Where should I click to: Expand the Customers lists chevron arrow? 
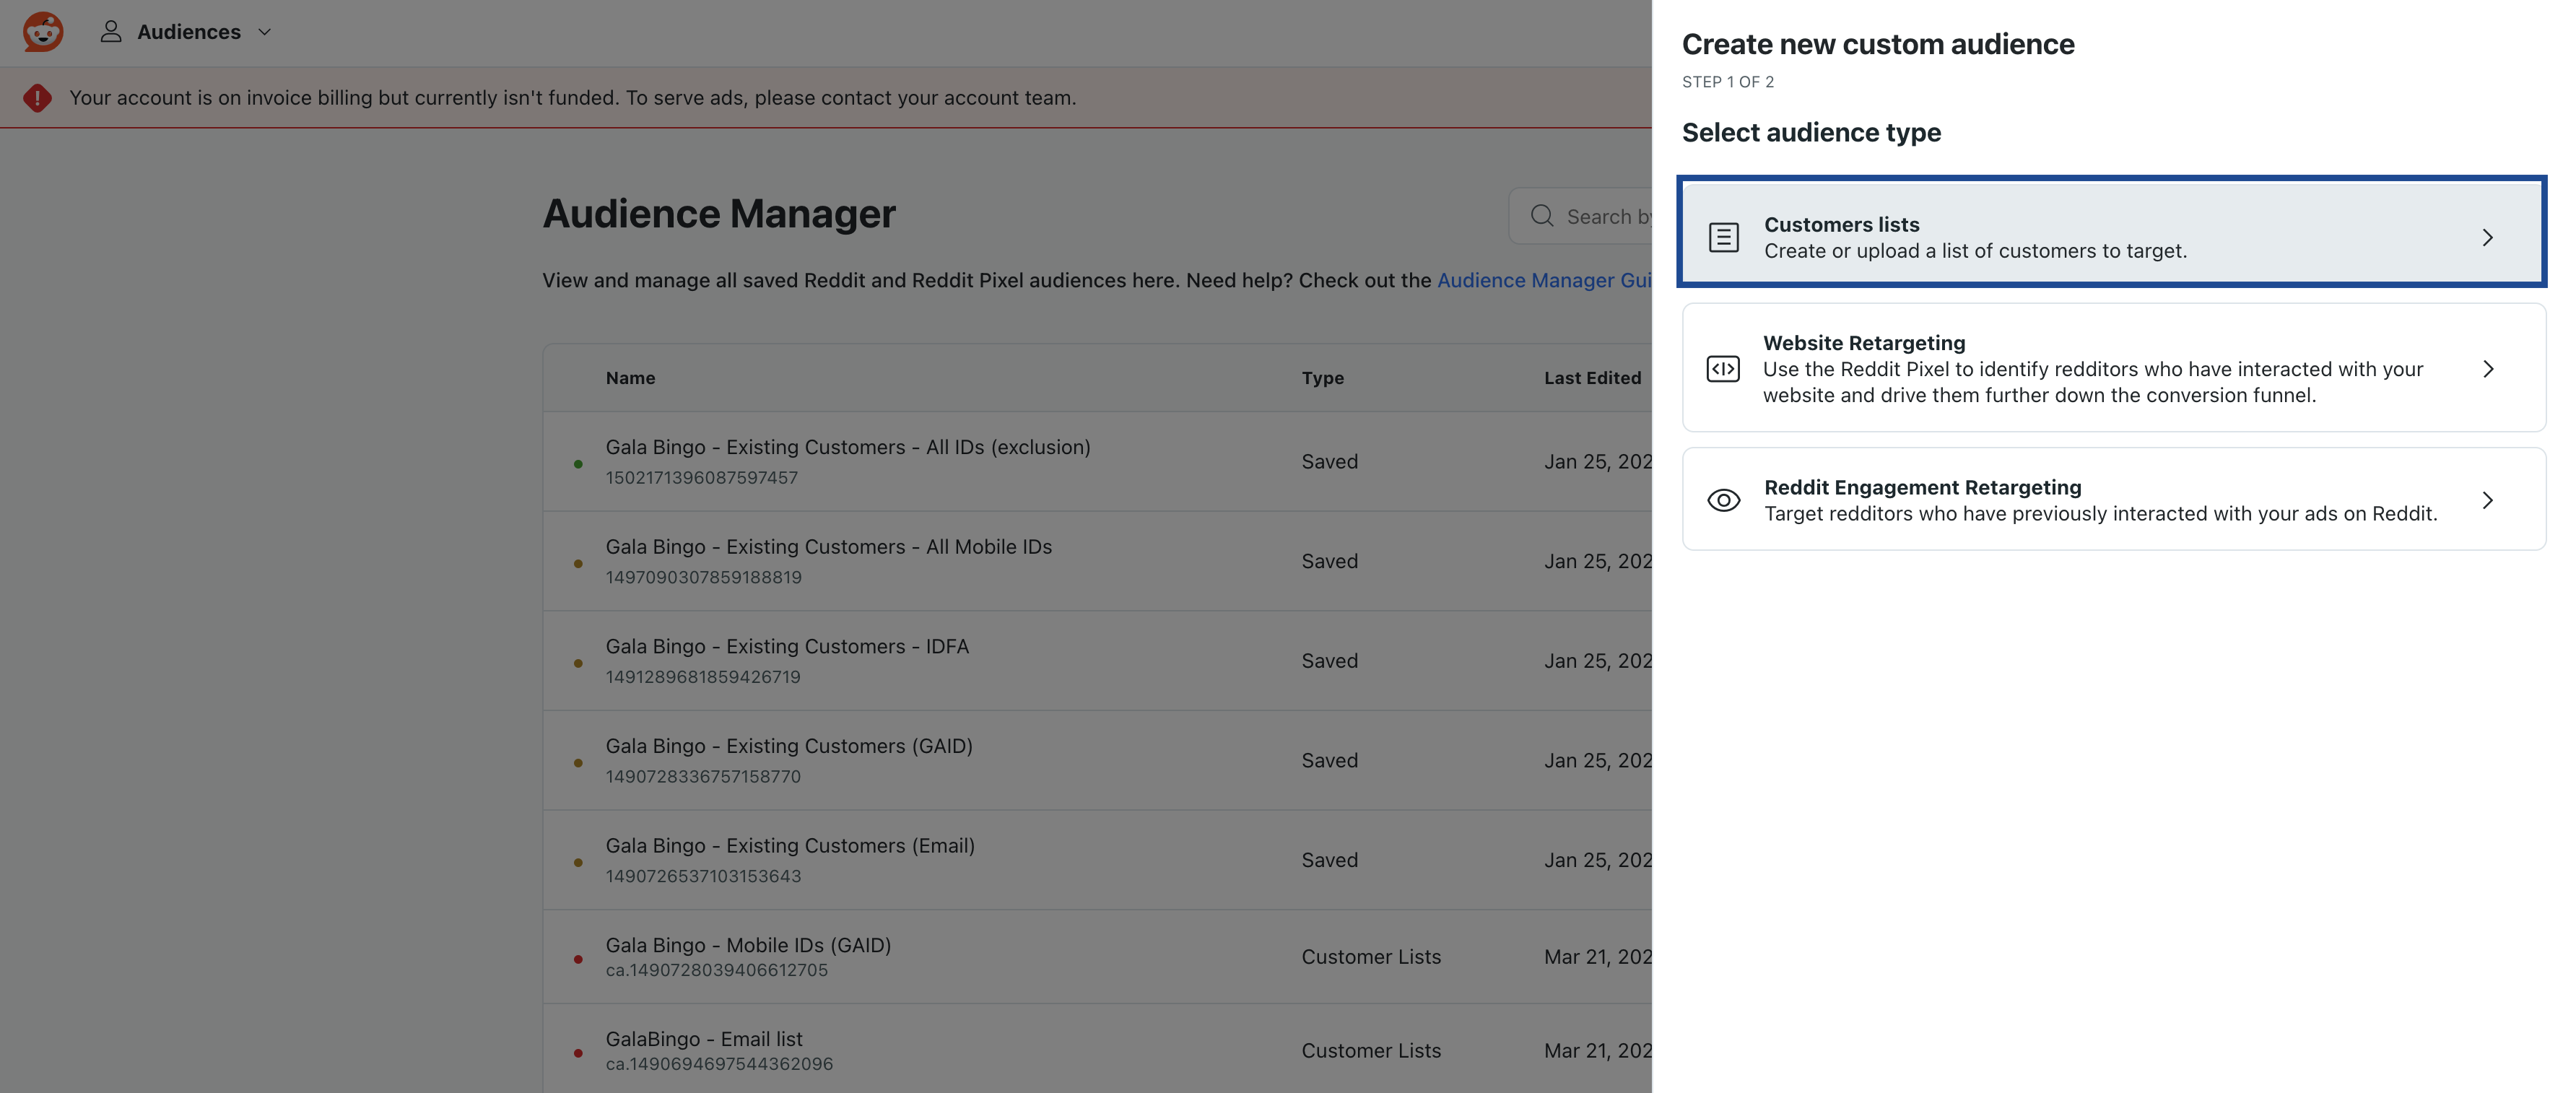point(2487,237)
